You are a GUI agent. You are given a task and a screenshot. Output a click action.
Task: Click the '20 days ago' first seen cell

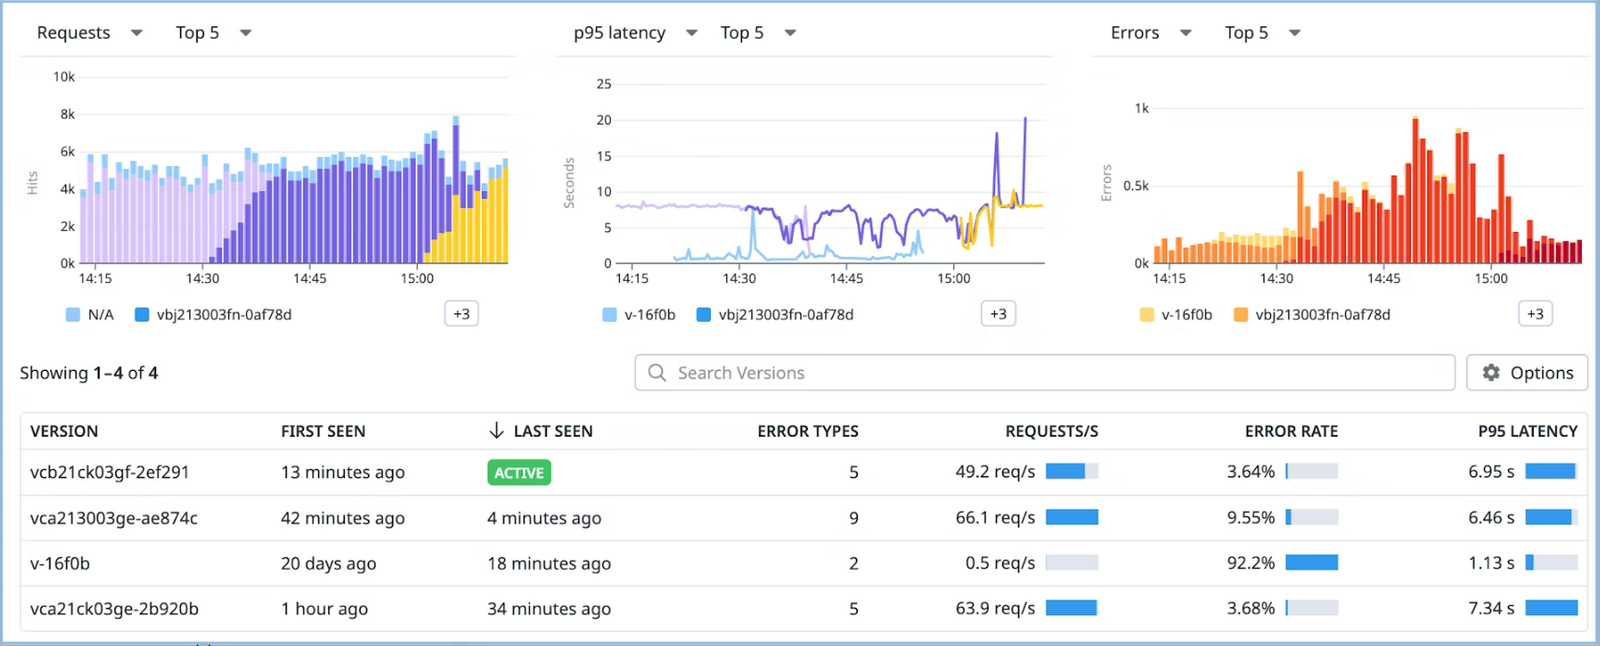pos(329,563)
